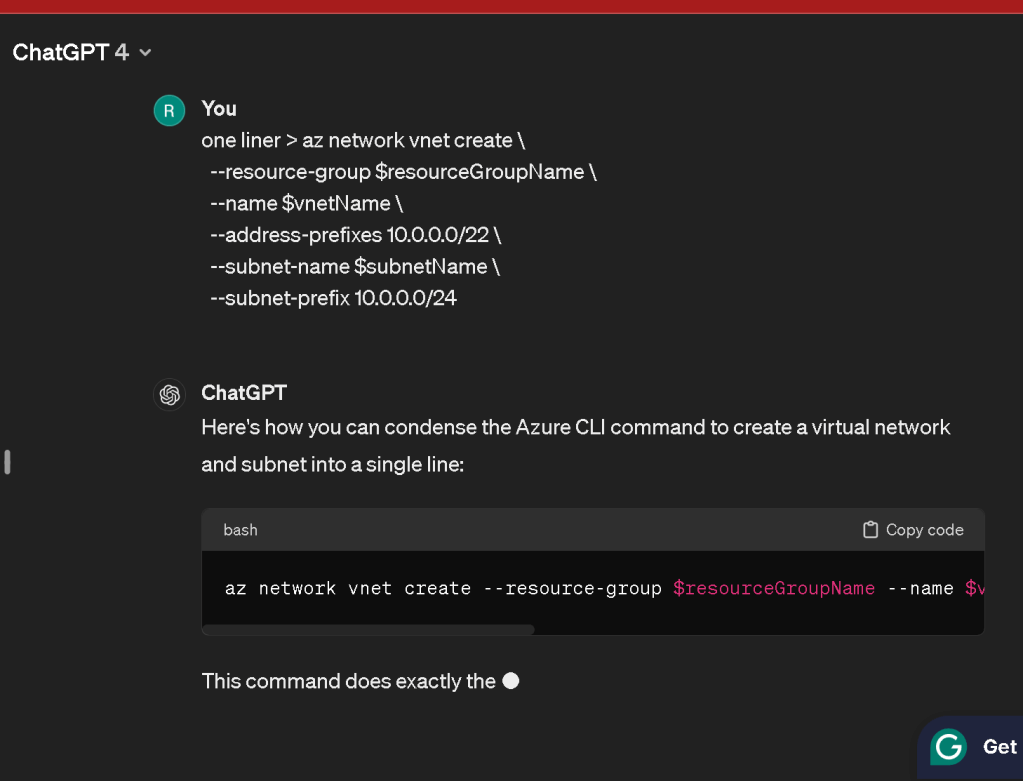
Task: Copy the bash code using Copy code
Action: [913, 530]
